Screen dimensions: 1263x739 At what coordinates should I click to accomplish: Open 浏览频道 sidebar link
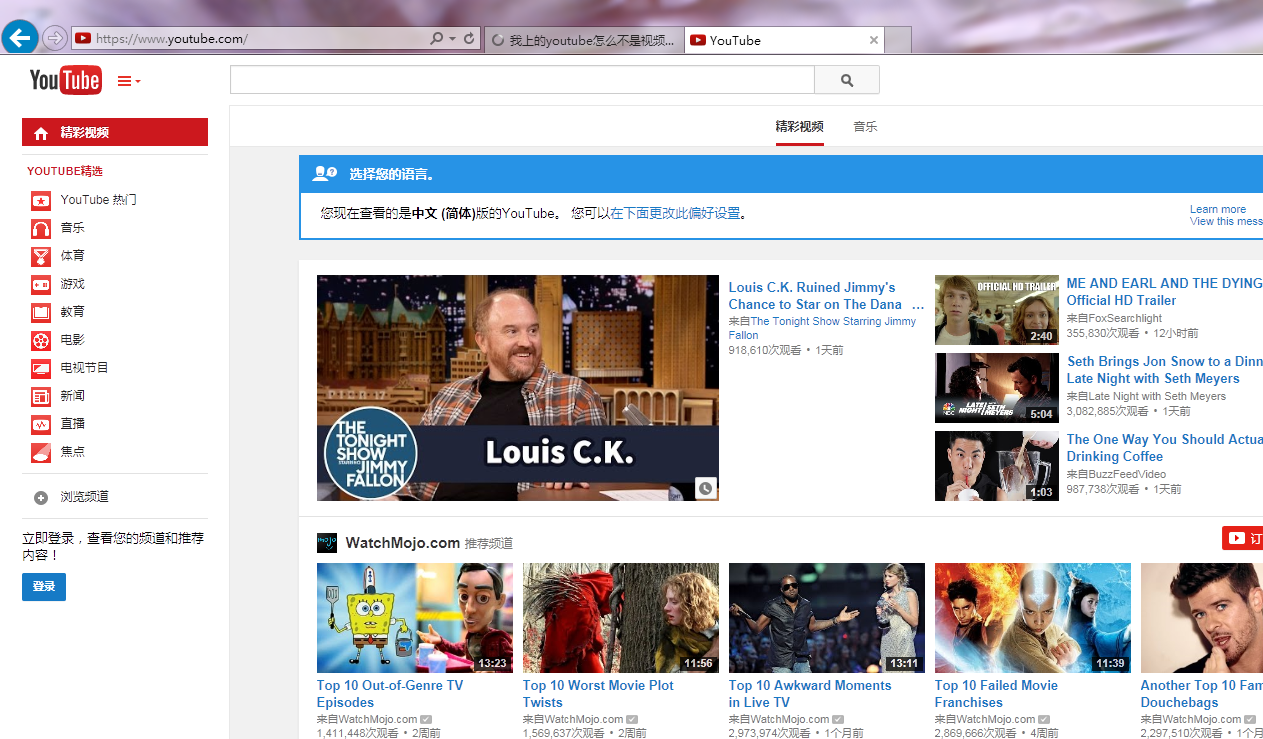pyautogui.click(x=84, y=497)
